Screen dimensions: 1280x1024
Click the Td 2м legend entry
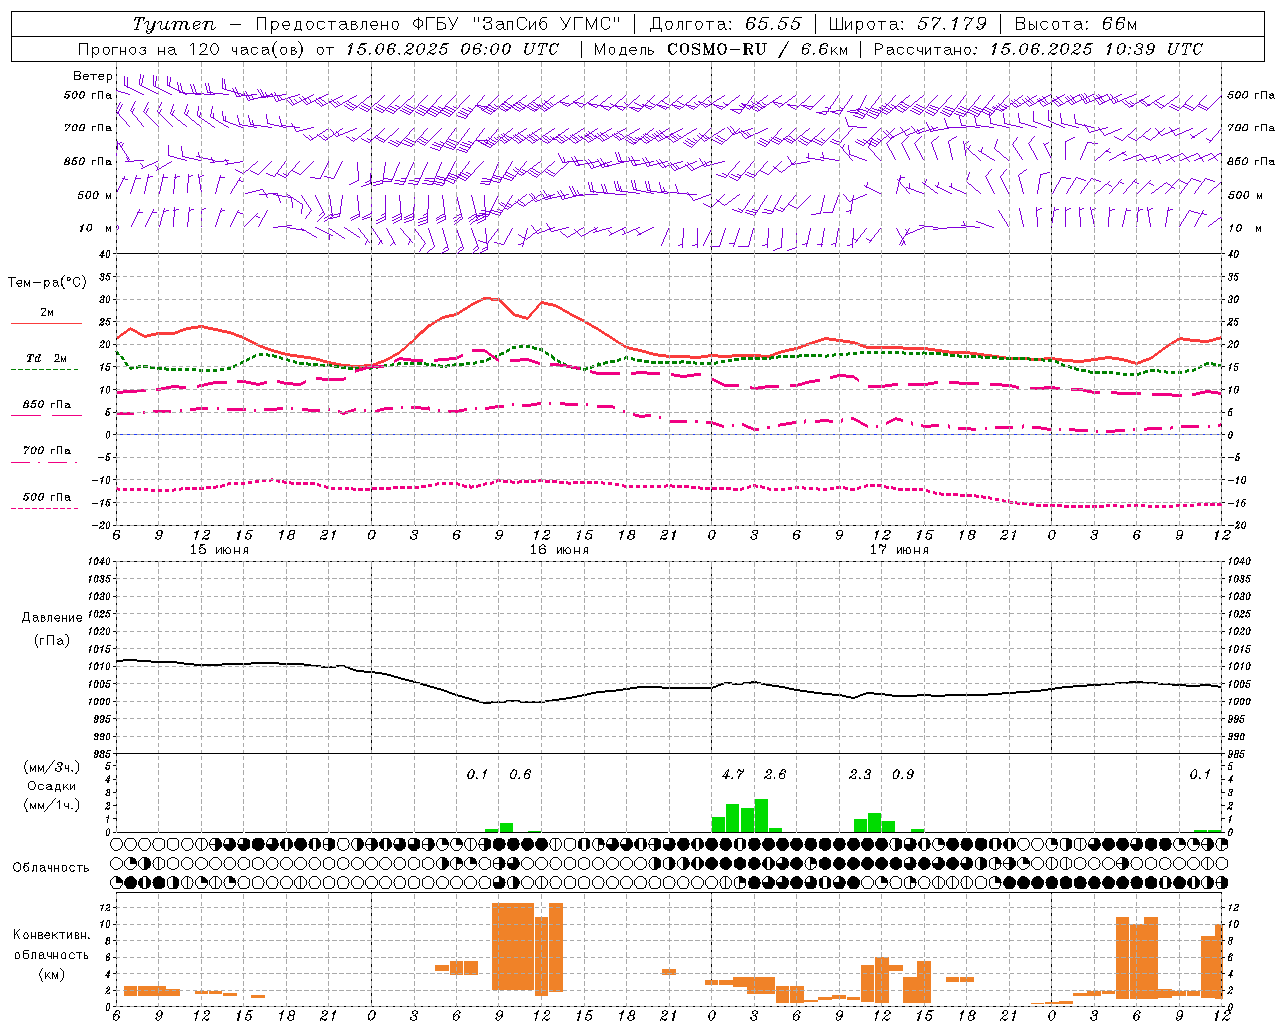pos(46,358)
